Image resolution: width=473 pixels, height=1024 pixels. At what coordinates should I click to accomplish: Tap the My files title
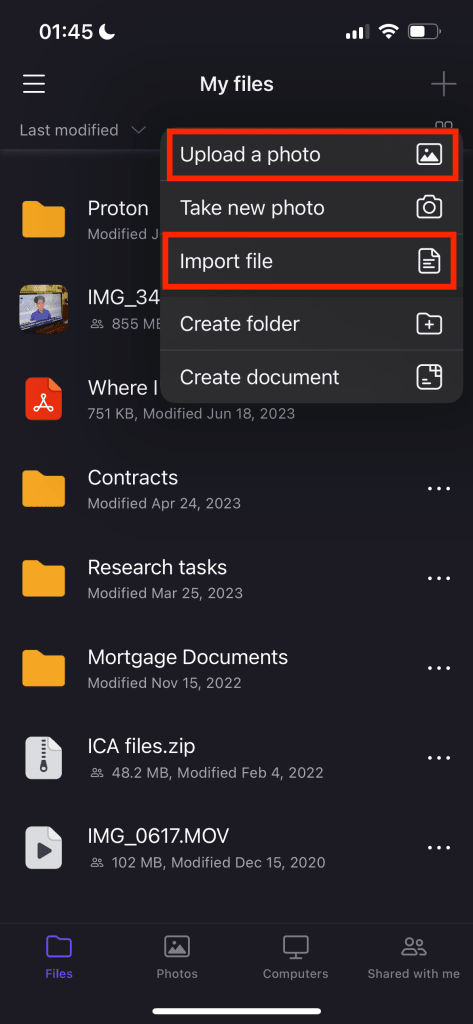236,84
